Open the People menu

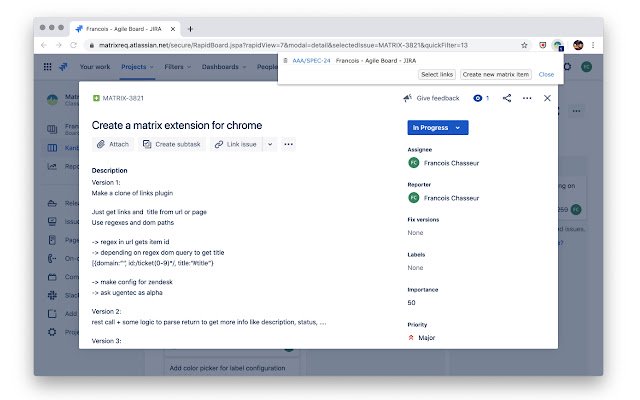pos(267,67)
